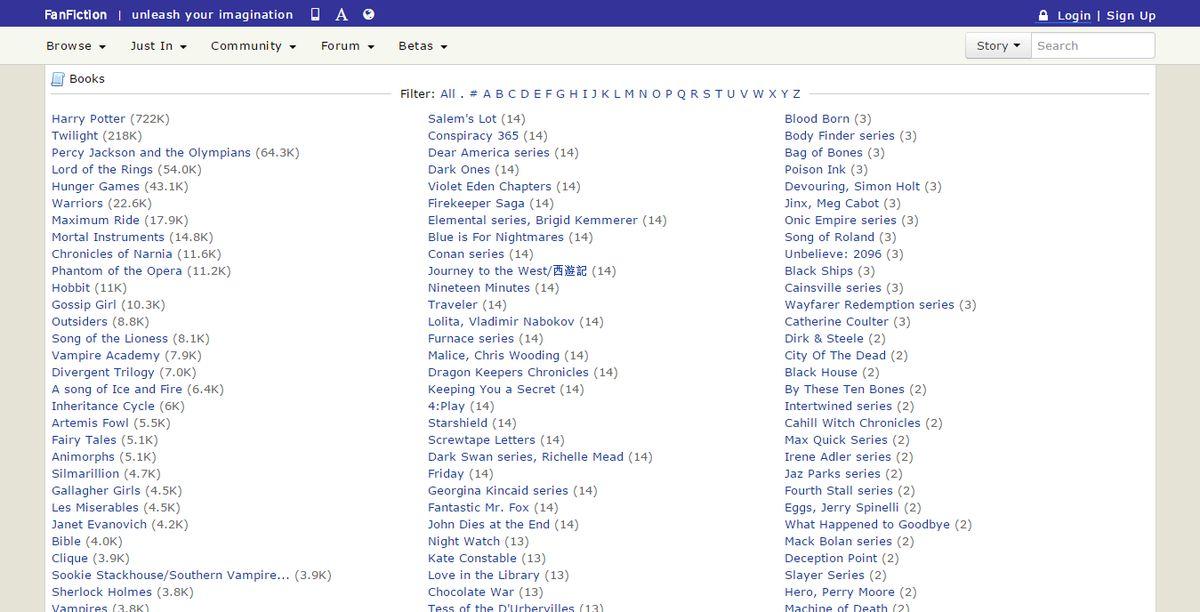Screen dimensions: 1200x612
Task: Open the Artemis Fowl category
Action: click(90, 424)
